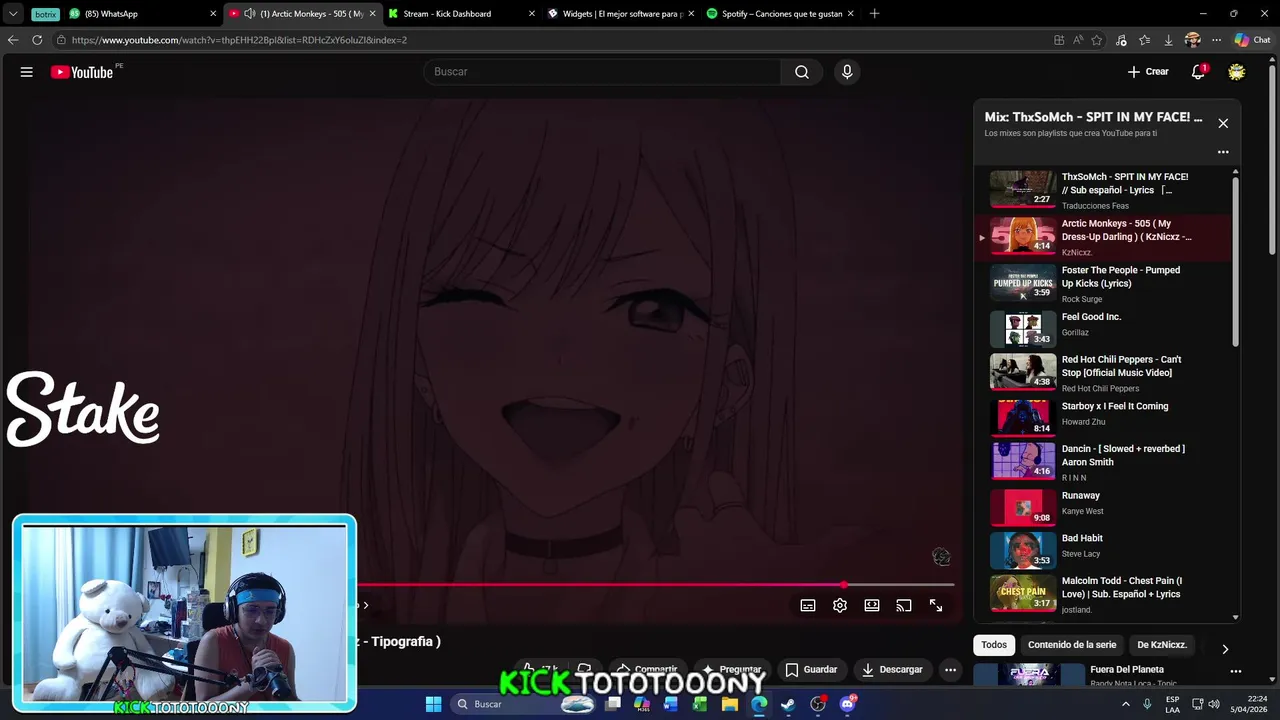The image size is (1280, 720).
Task: Switch to the Widgets browser tab
Action: point(620,14)
